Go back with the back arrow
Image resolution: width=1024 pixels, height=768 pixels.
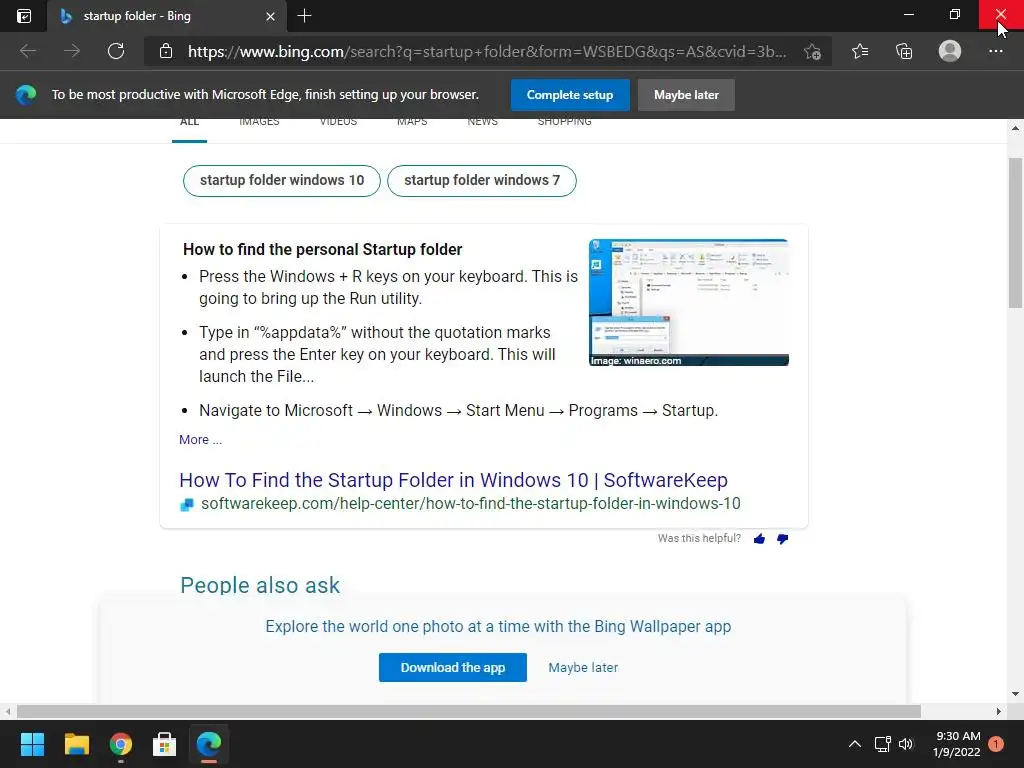point(27,51)
